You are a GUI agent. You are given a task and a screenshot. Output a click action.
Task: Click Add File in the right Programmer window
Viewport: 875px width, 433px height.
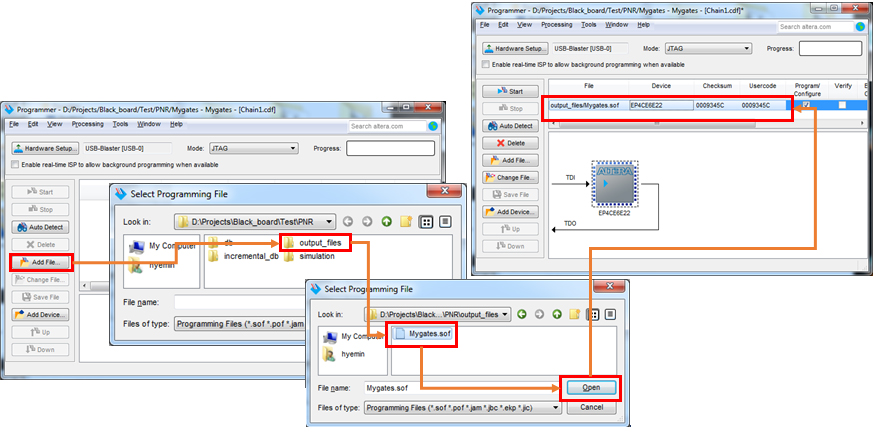click(511, 161)
